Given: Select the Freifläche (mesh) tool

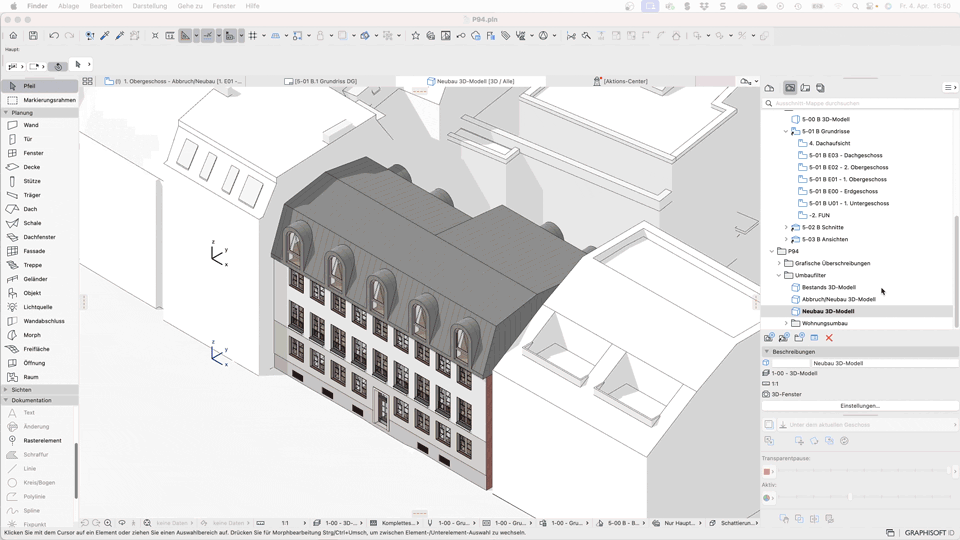Looking at the screenshot, I should [x=39, y=349].
